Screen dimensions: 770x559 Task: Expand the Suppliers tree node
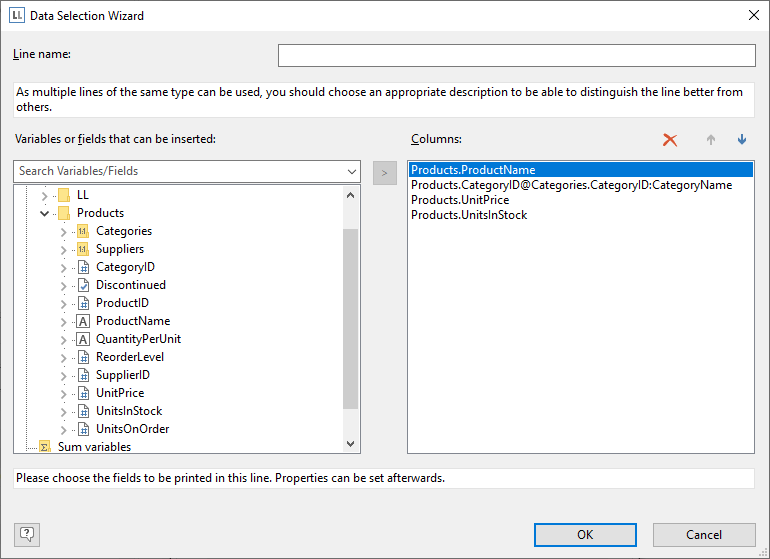[x=64, y=249]
